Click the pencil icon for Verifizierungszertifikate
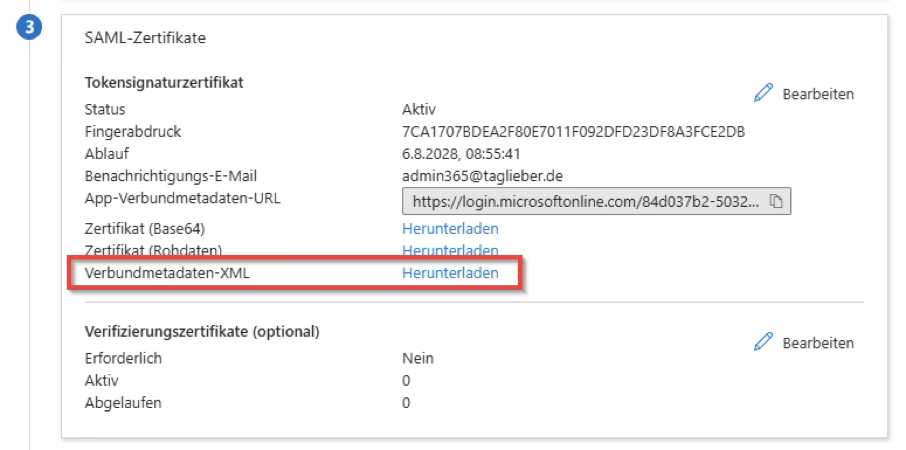Viewport: 906px width, 450px height. pyautogui.click(x=764, y=343)
